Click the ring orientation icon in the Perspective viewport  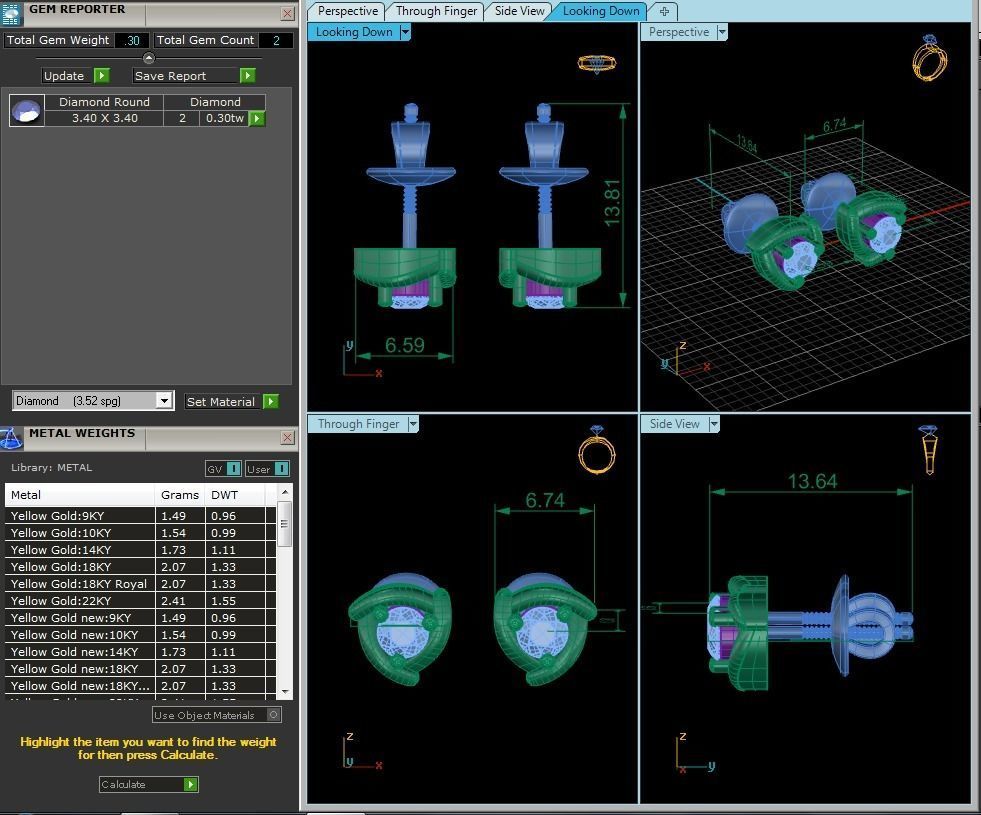click(x=930, y=58)
